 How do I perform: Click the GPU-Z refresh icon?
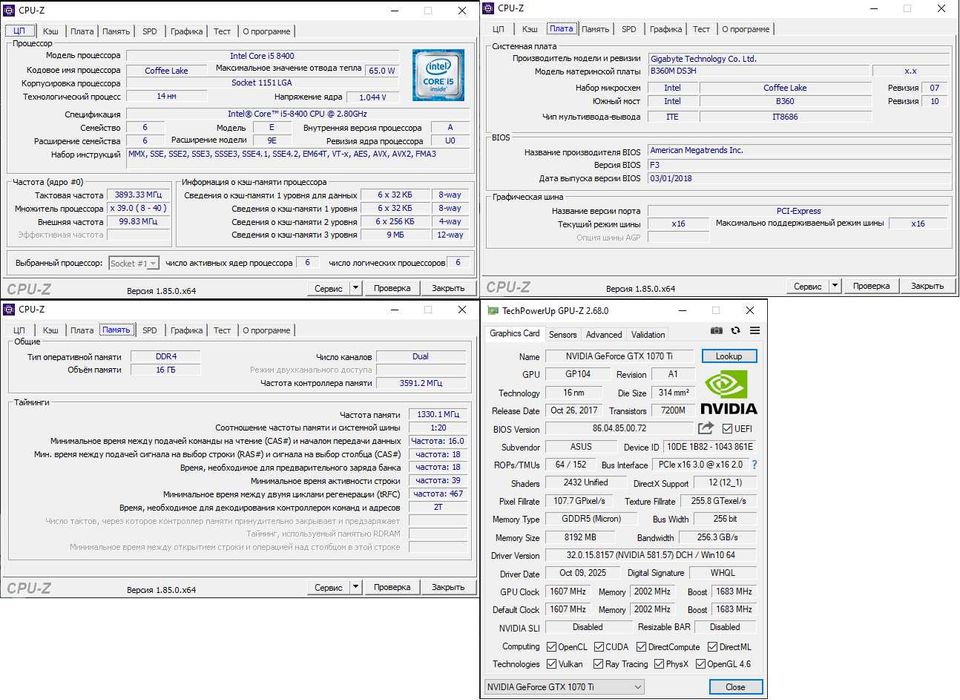(735, 330)
